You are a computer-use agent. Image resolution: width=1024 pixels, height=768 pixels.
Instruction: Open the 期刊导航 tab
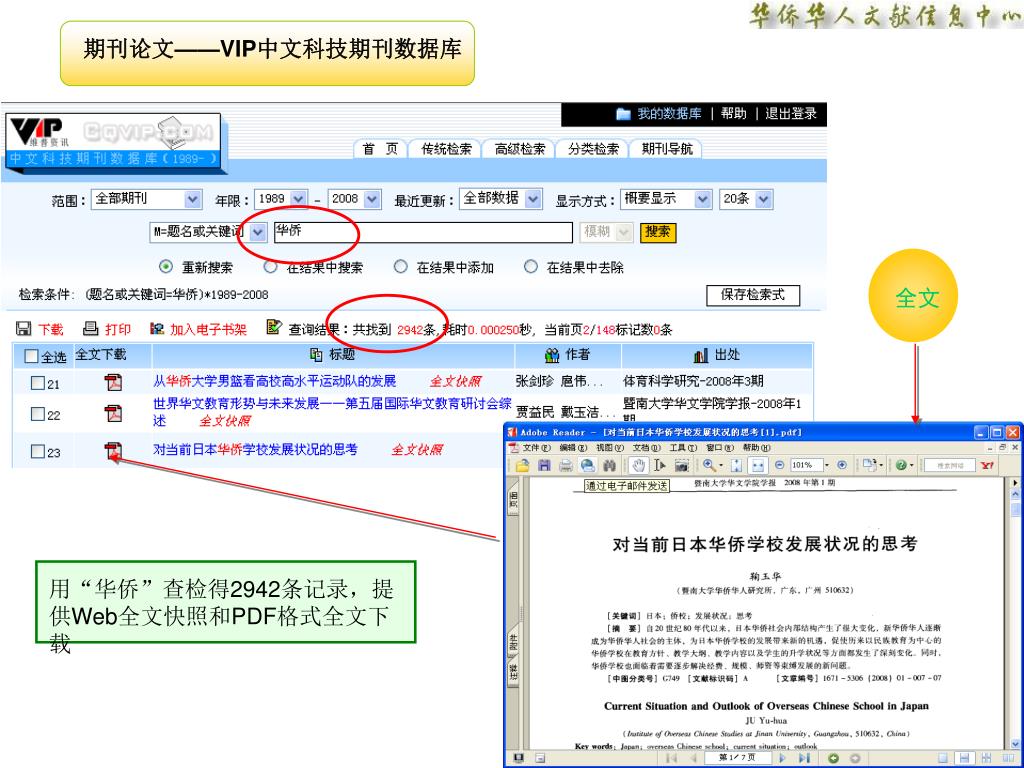tap(666, 149)
